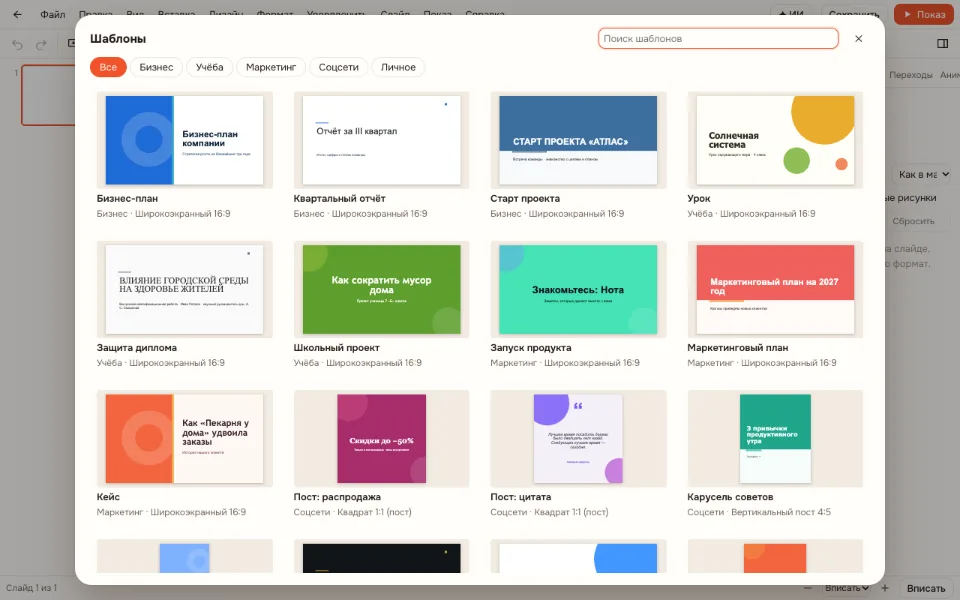The image size is (960, 600).
Task: Click the minus zoom-out icon in the status bar
Action: coord(808,588)
